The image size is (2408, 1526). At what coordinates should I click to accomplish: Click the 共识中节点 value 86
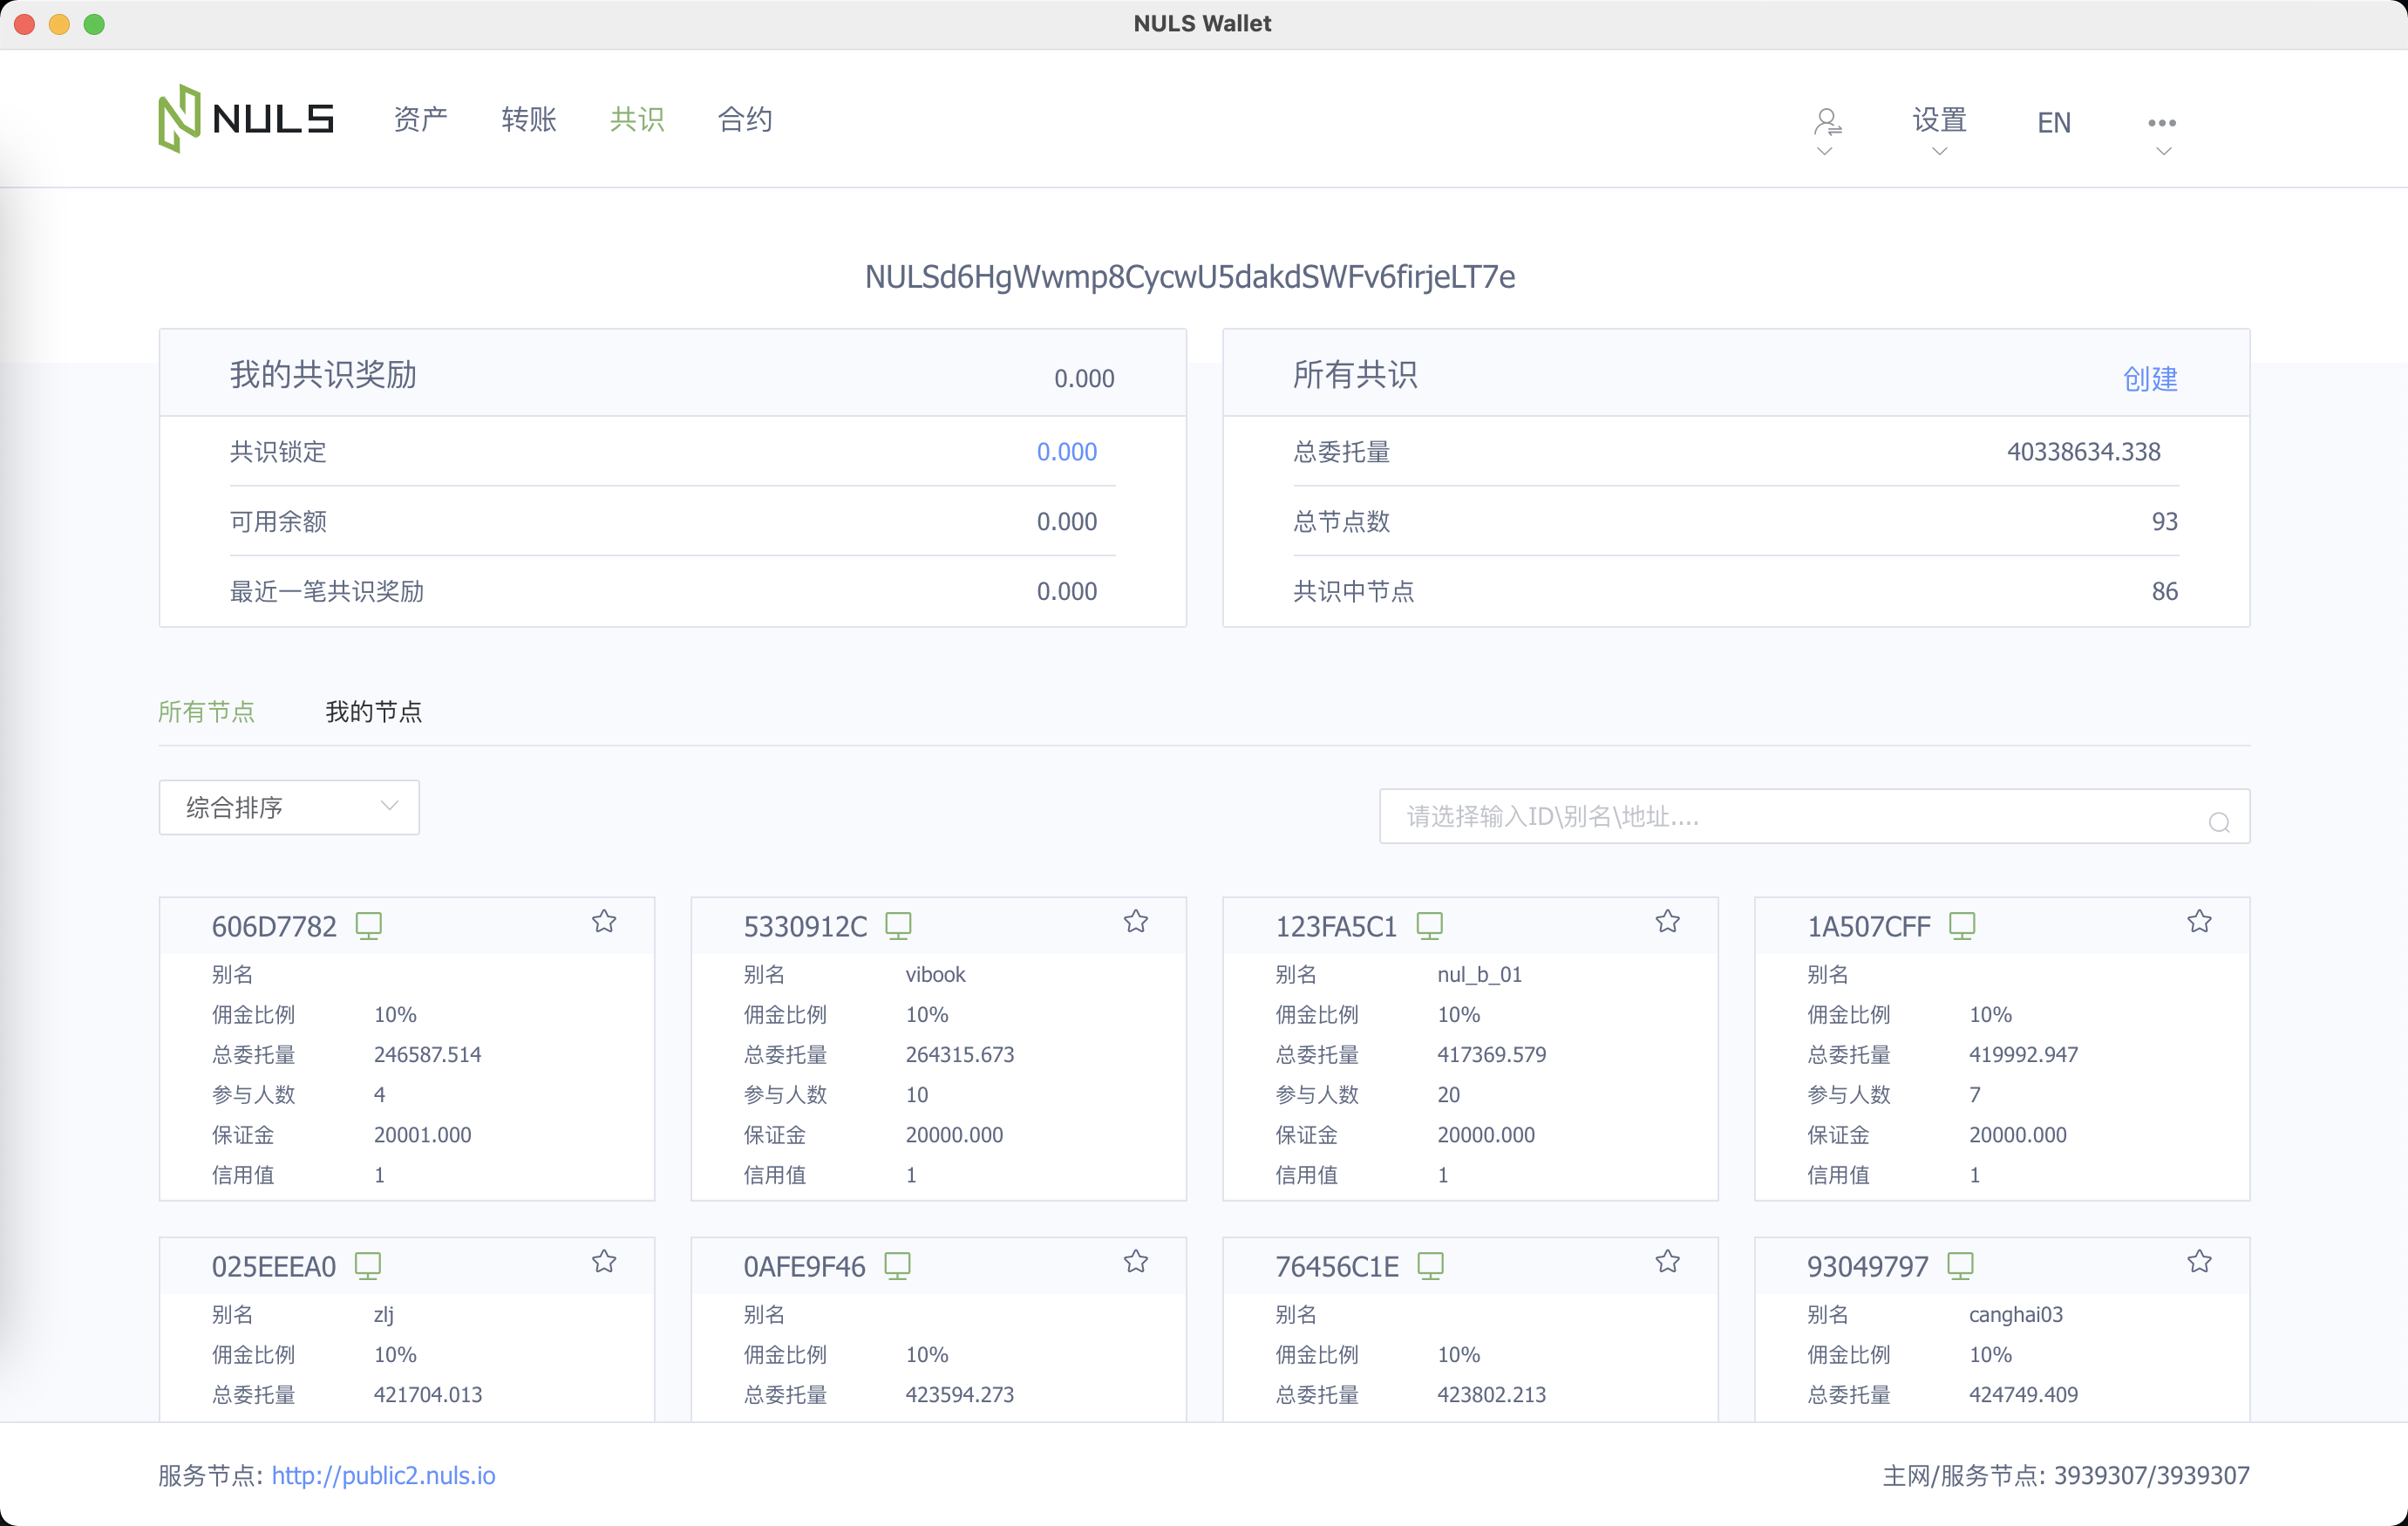(2164, 591)
